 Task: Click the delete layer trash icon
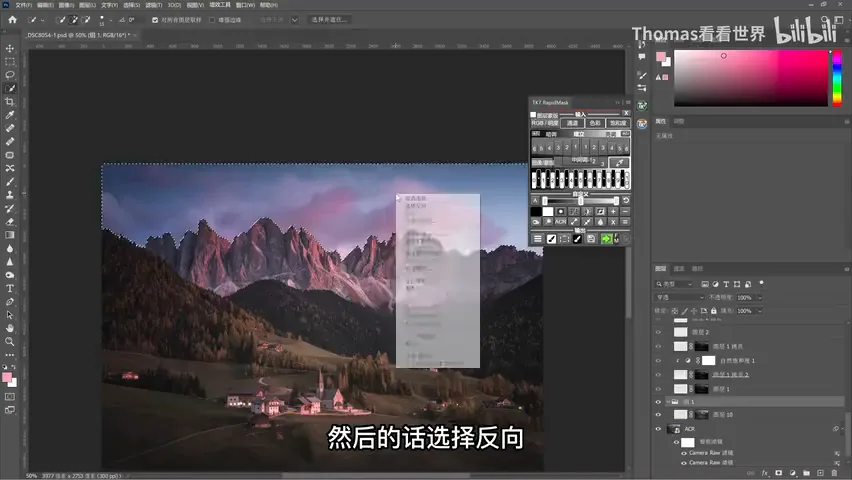pos(835,473)
